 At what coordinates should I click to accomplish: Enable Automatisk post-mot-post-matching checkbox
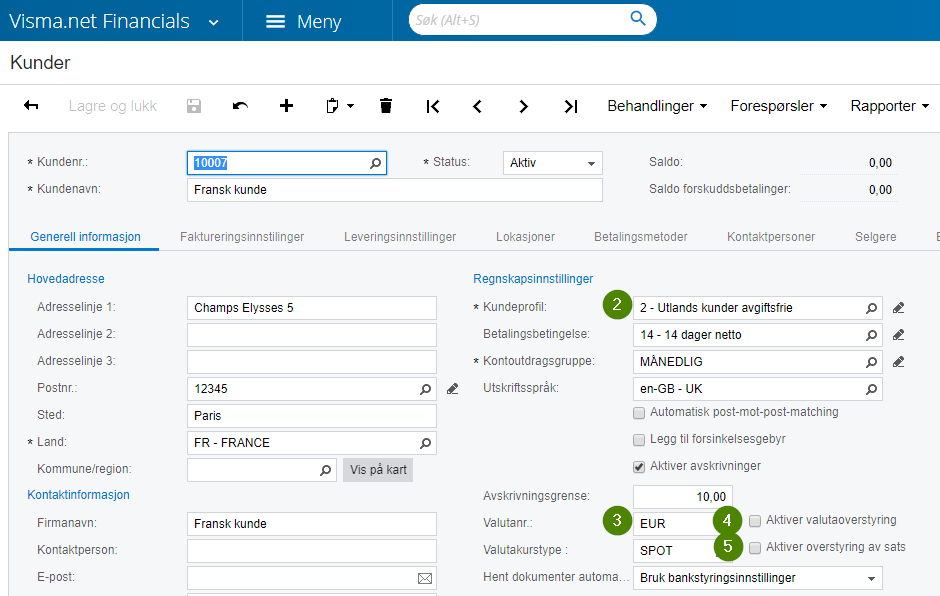pos(640,412)
